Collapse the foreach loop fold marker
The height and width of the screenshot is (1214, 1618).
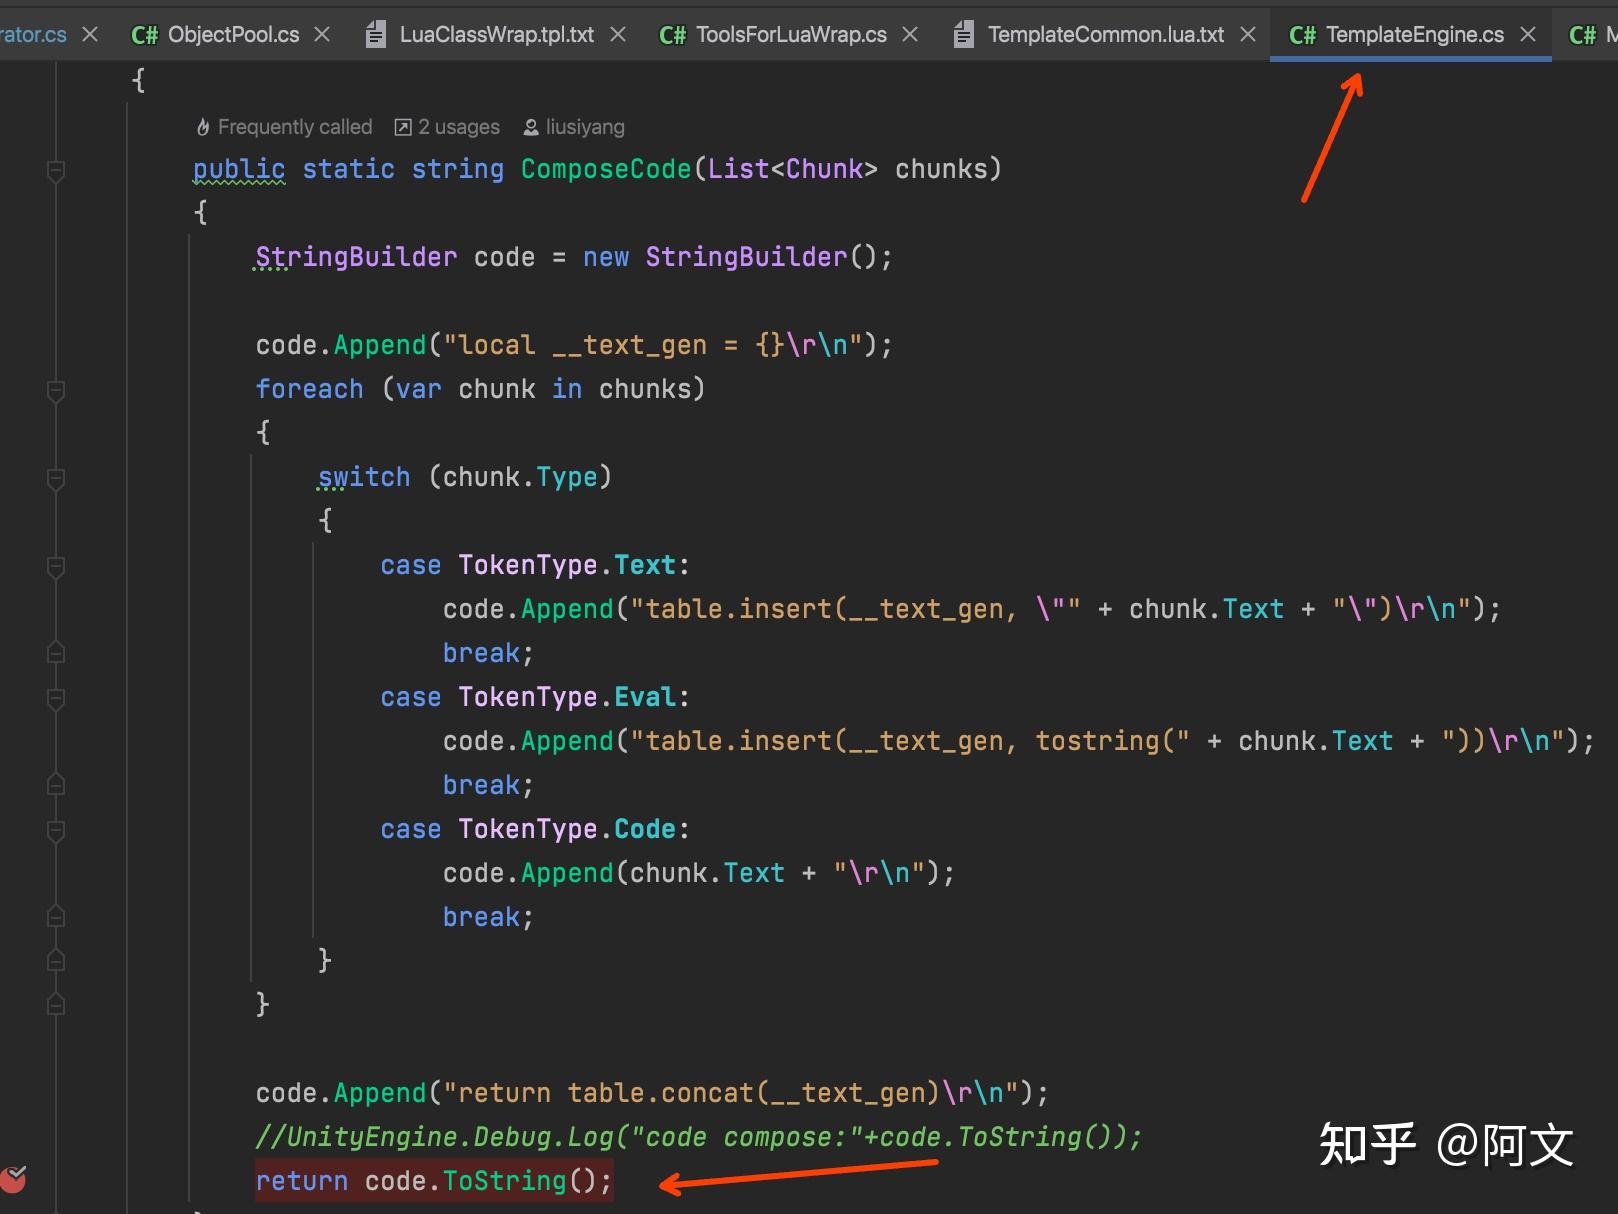[x=56, y=391]
